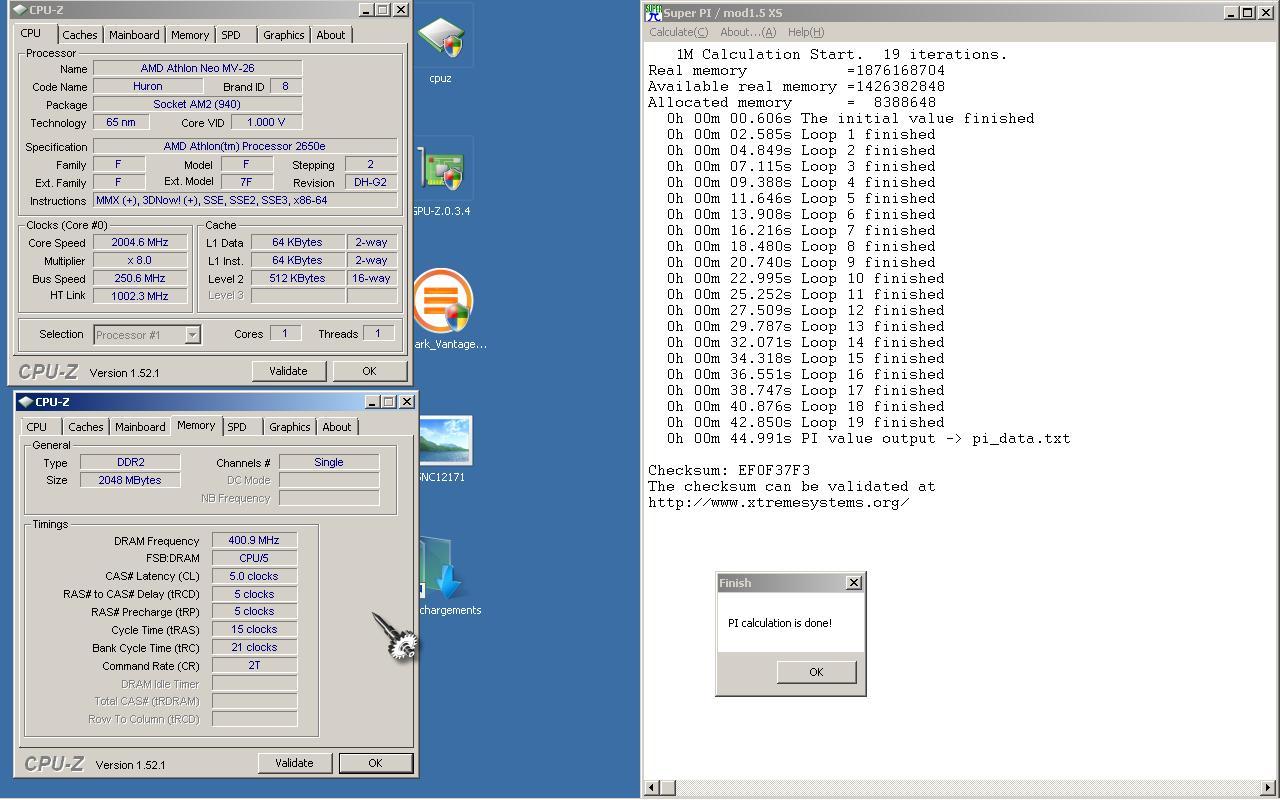This screenshot has width=1280, height=800.
Task: Click Validate in the CPU-Z Memory window
Action: click(x=294, y=763)
